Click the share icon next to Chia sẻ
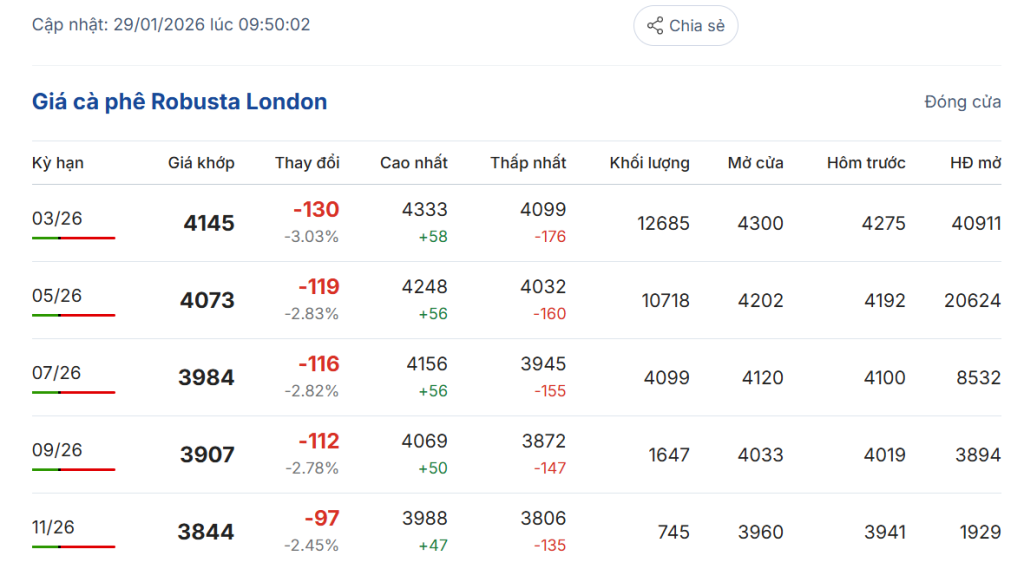This screenshot has height=569, width=1024. pyautogui.click(x=655, y=26)
